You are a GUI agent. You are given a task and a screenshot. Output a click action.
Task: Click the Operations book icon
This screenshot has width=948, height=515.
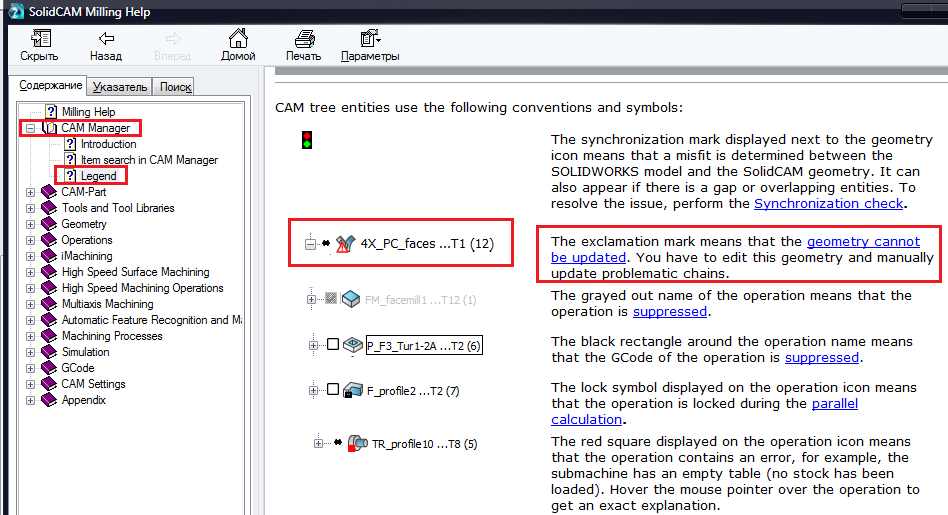49,240
